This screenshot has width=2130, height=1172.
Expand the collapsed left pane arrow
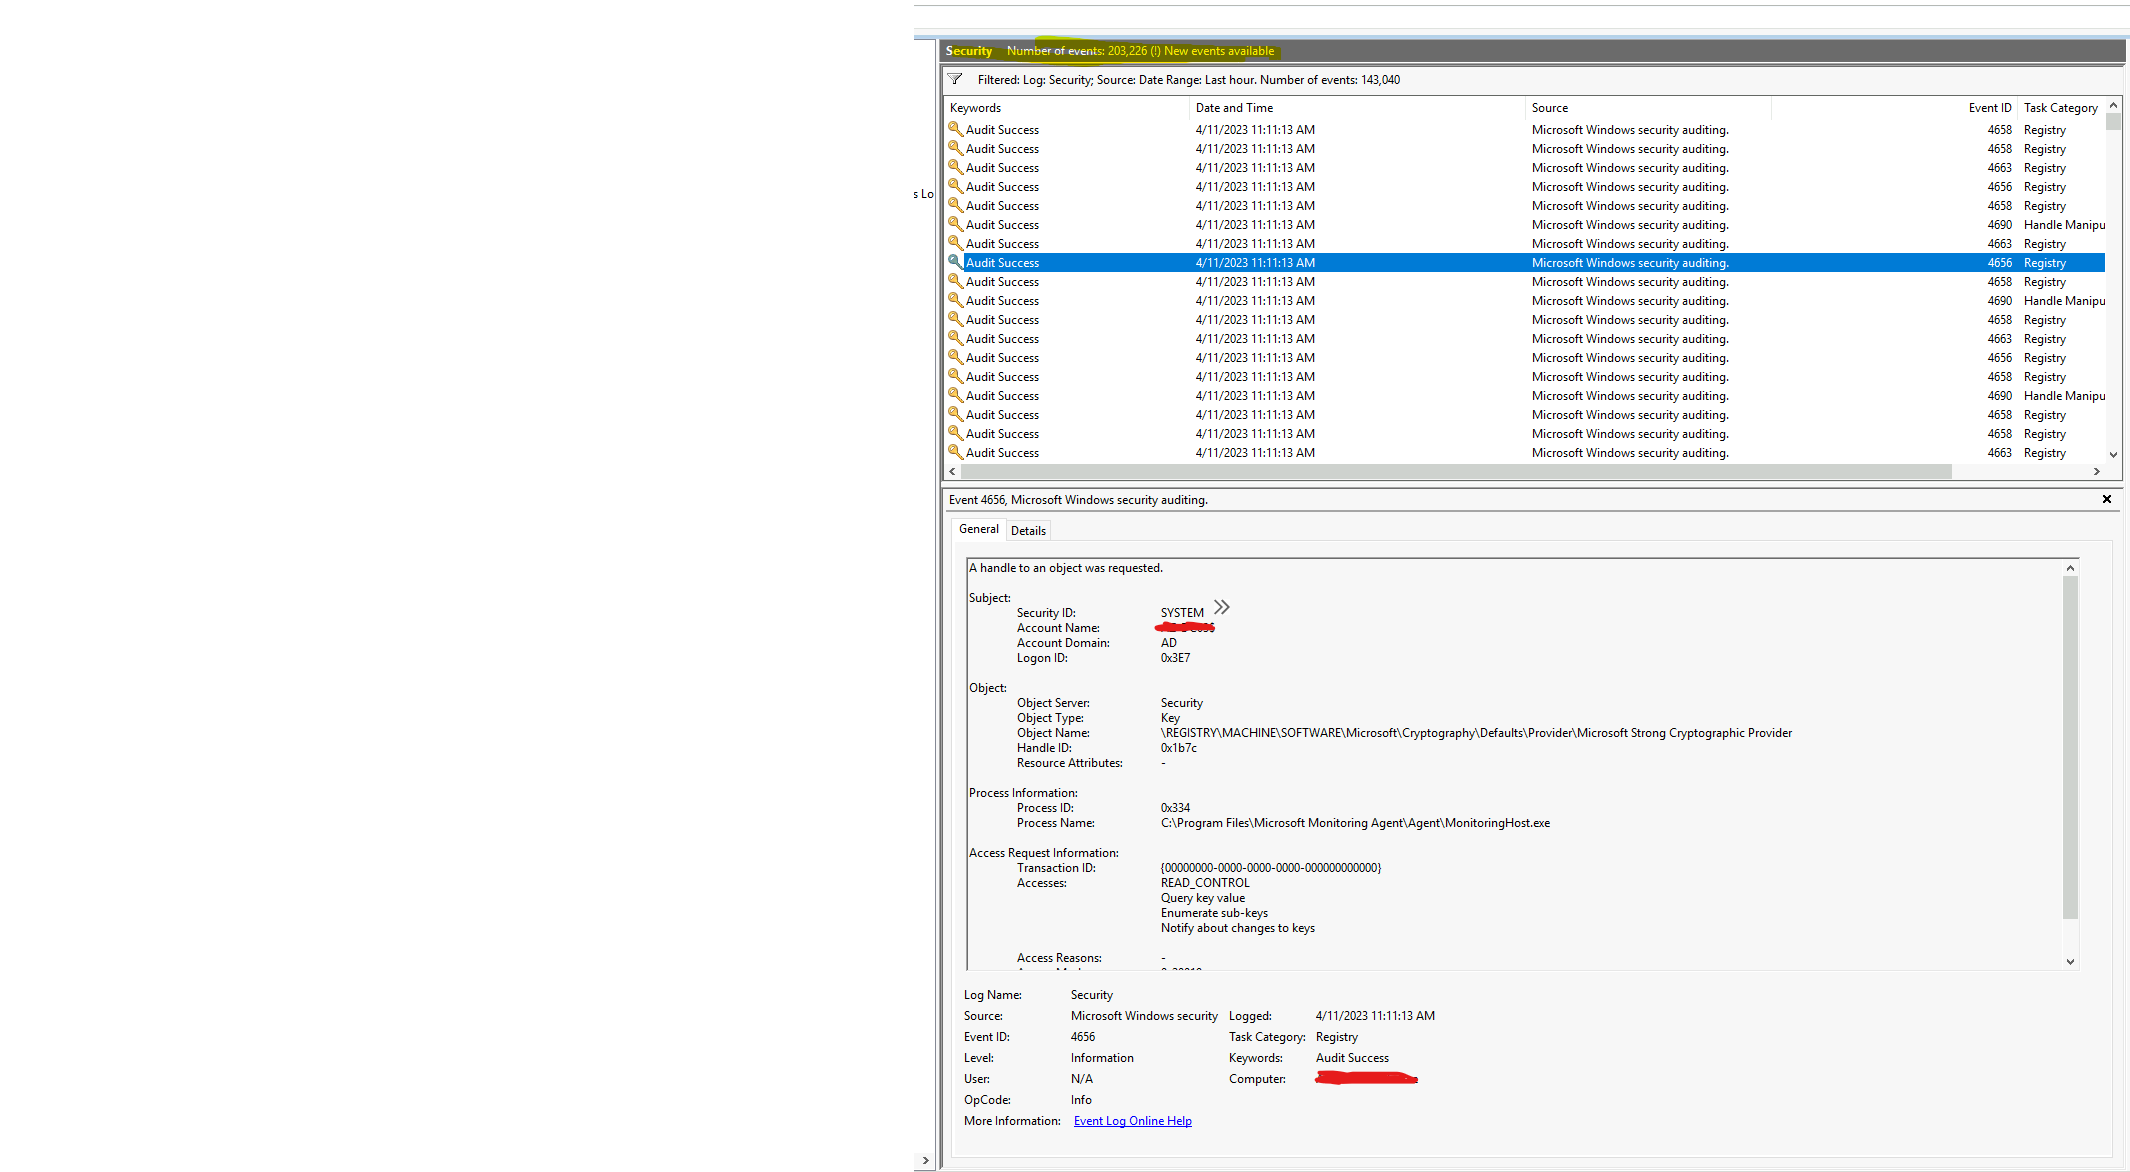(925, 1160)
